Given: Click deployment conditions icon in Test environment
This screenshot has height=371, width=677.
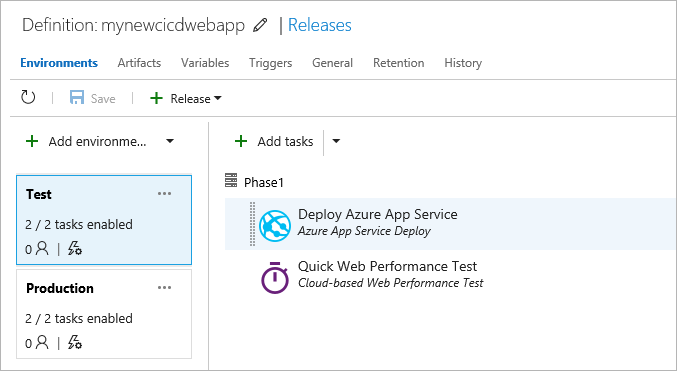Looking at the screenshot, I should coord(75,249).
